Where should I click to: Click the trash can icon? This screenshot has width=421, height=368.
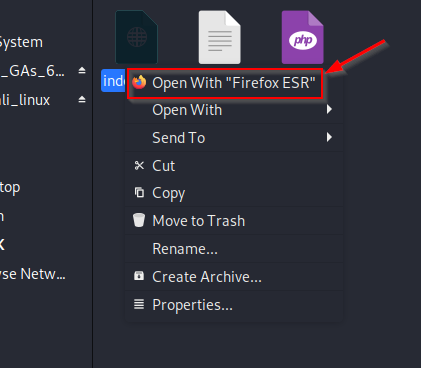pyautogui.click(x=139, y=220)
